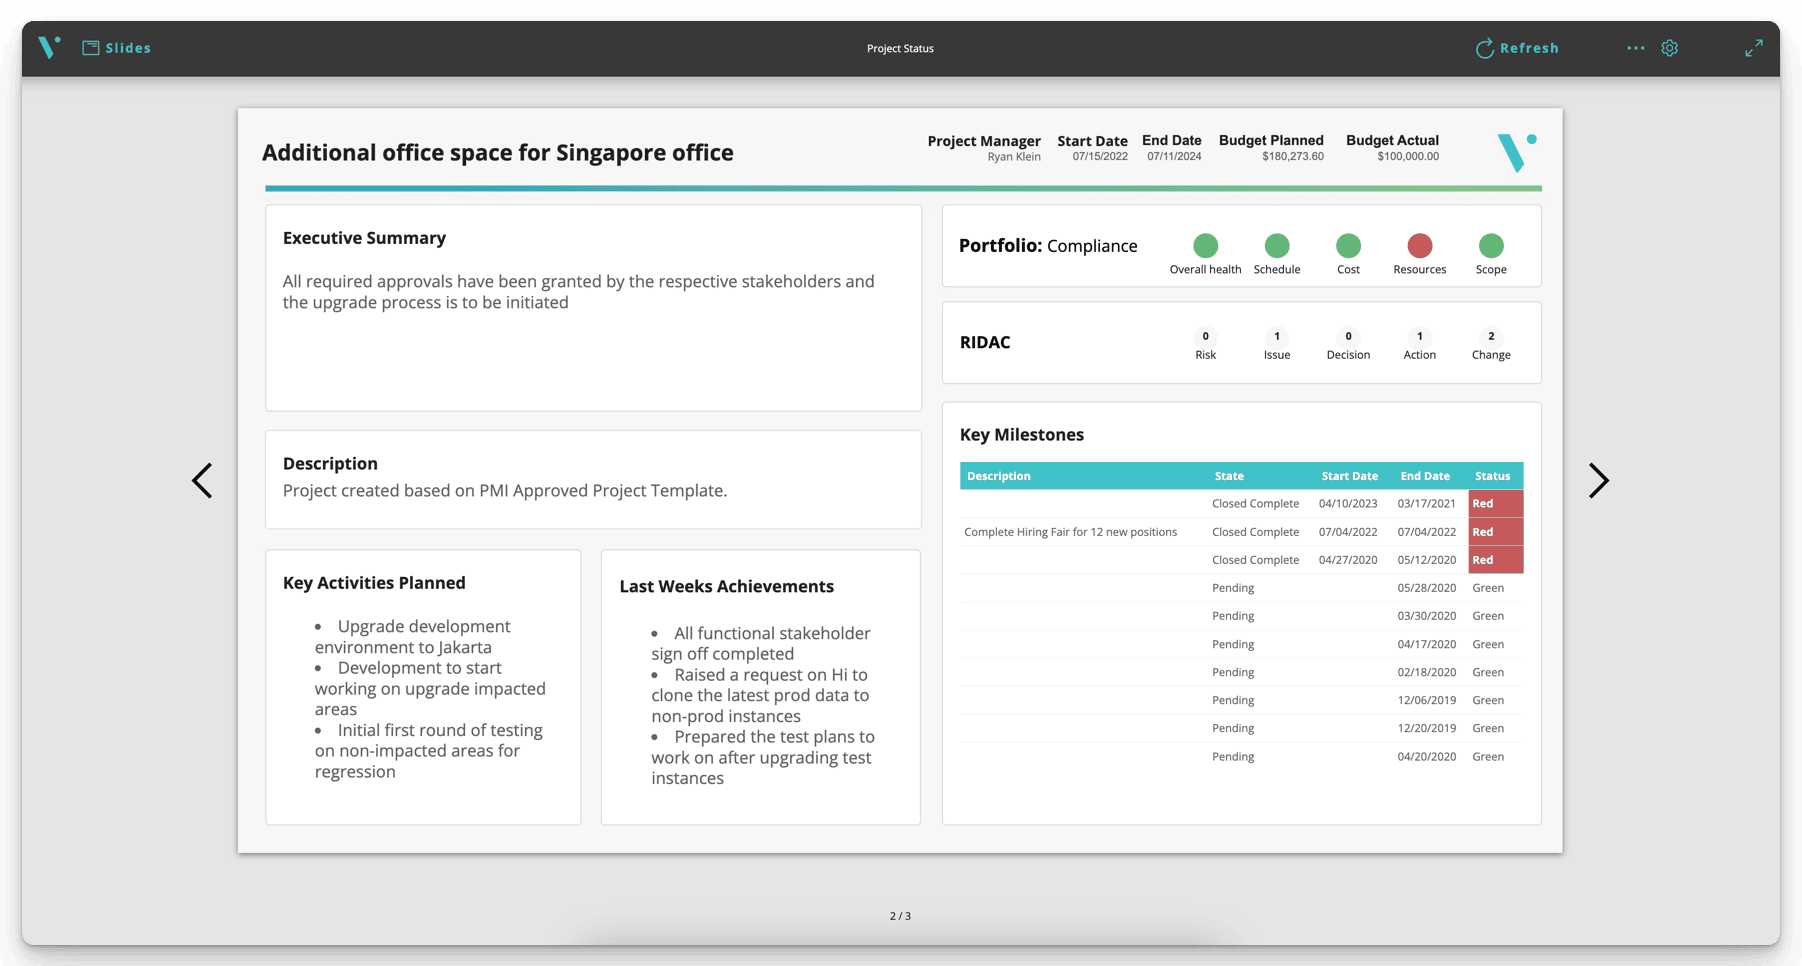Click the Key Activities Planned heading
Viewport: 1802px width, 966px height.
[x=374, y=583]
